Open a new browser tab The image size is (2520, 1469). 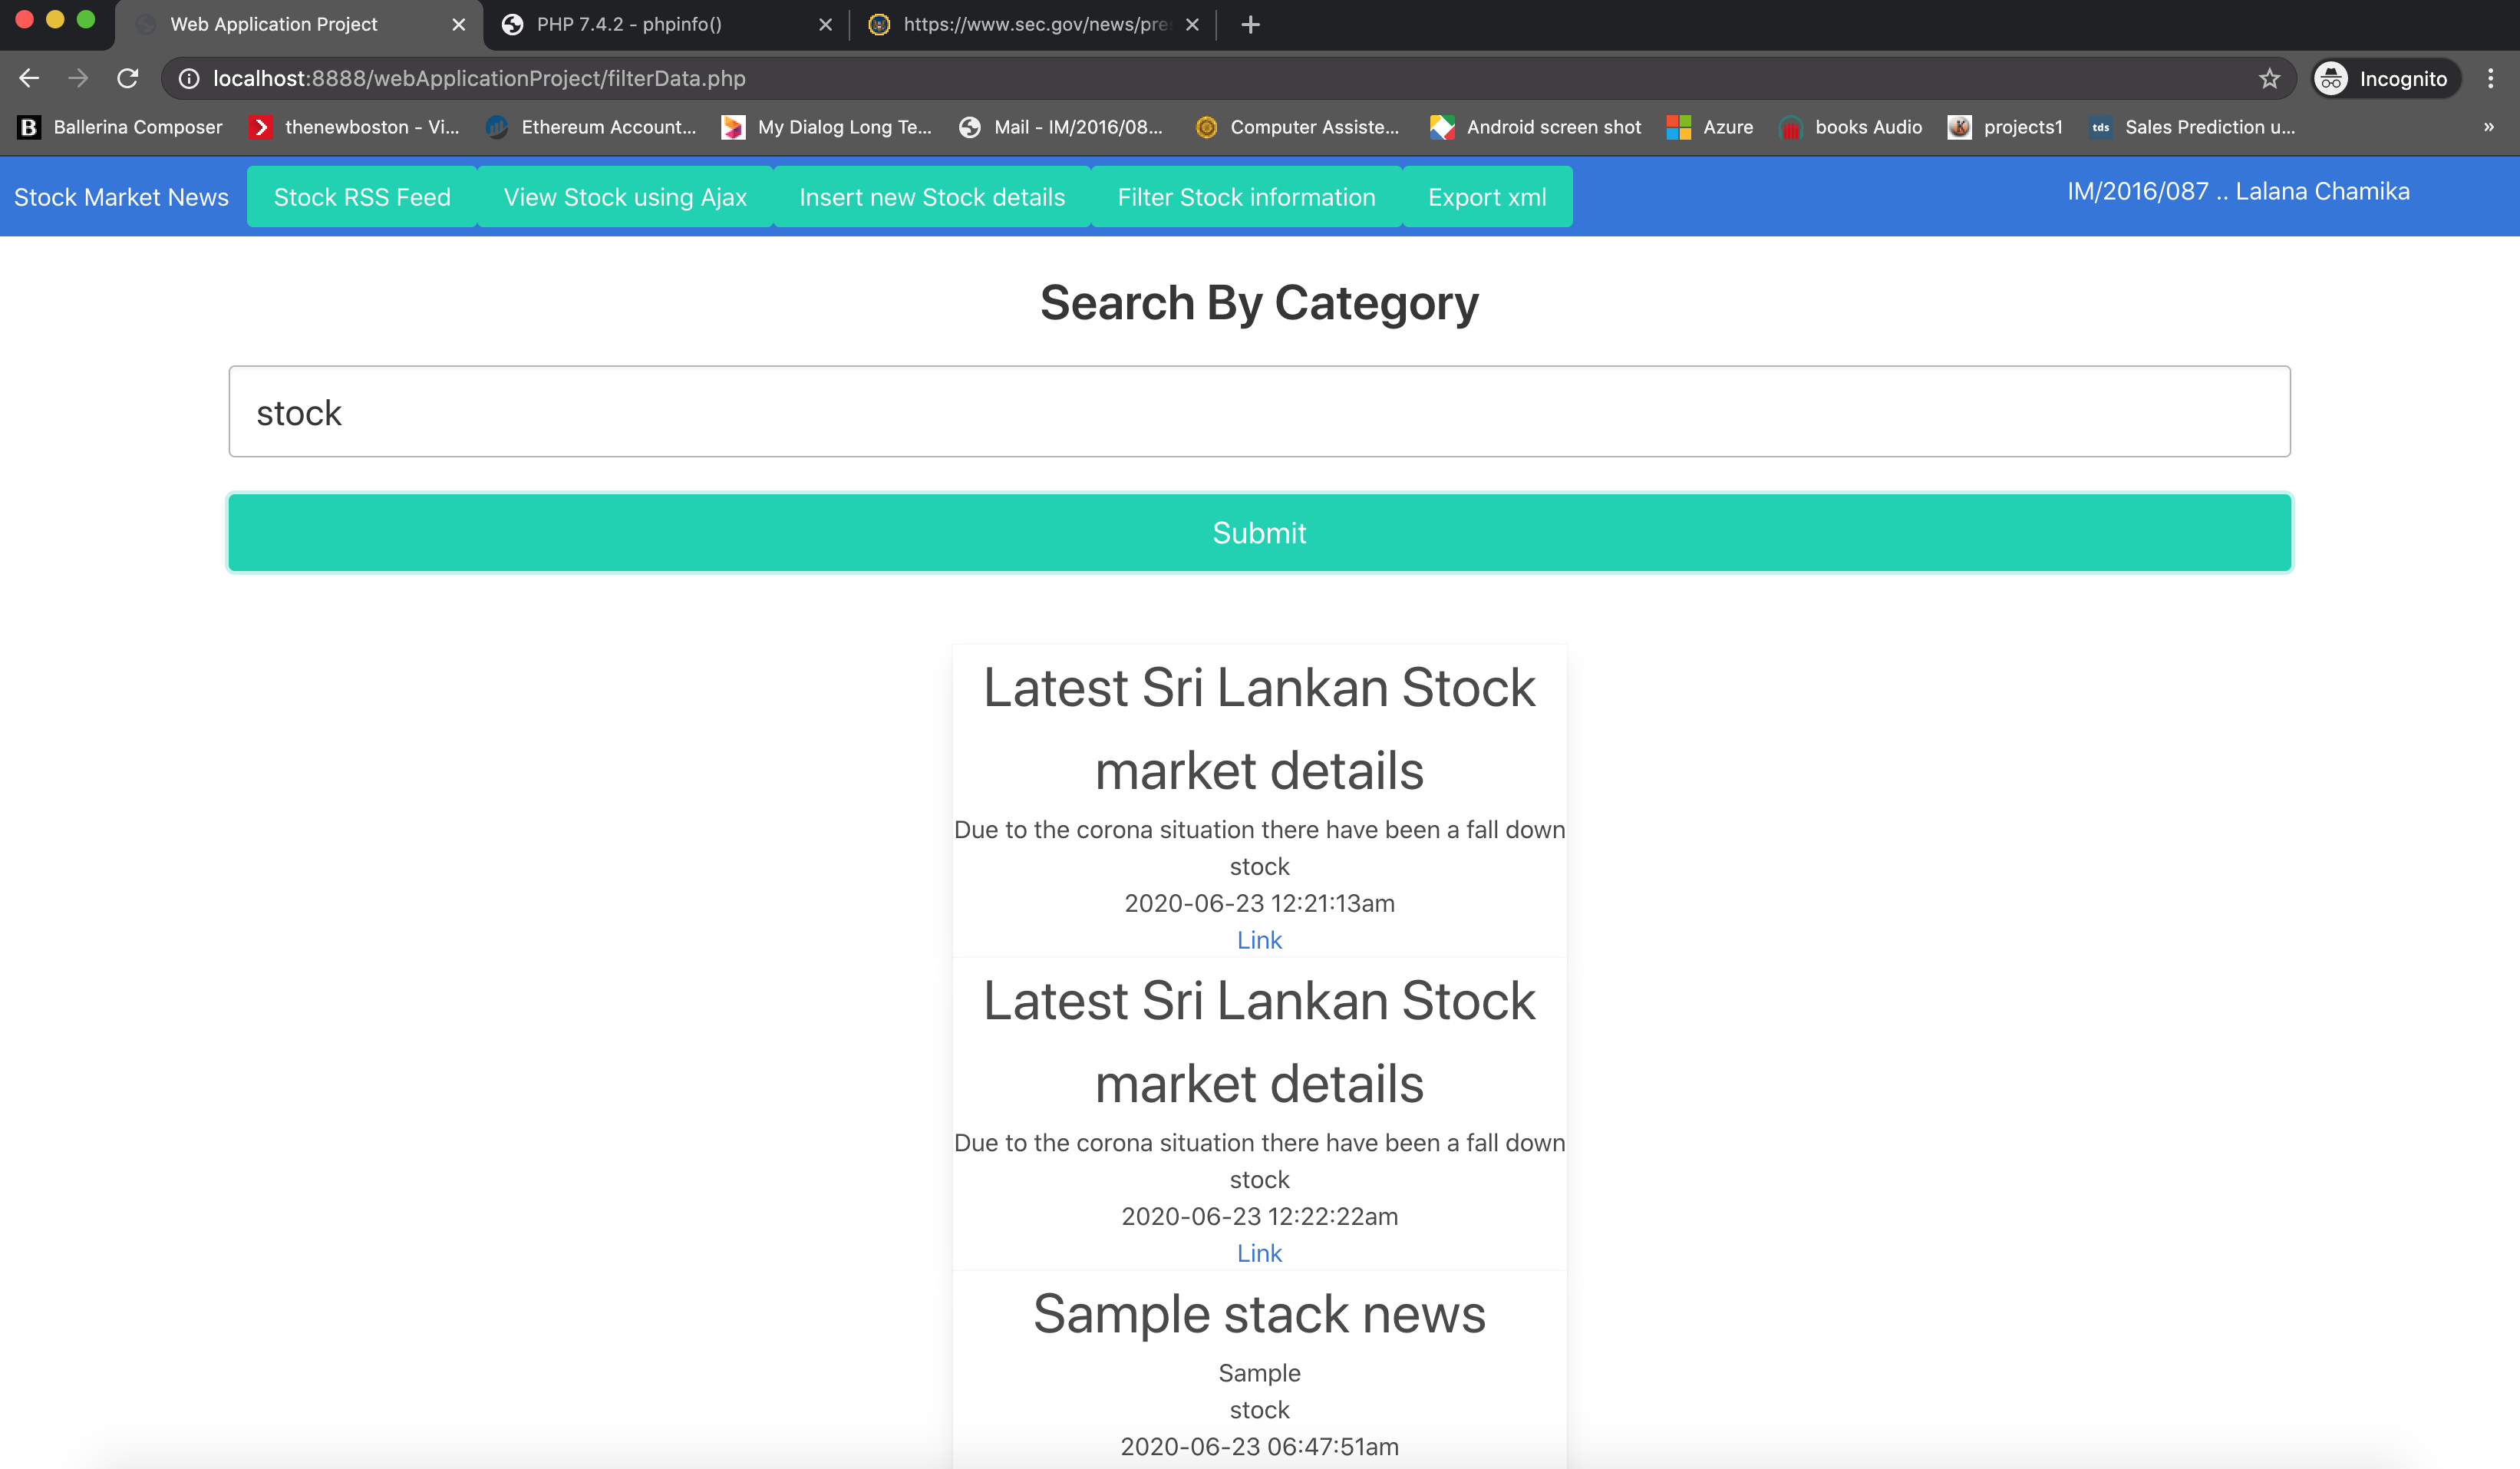click(1250, 24)
